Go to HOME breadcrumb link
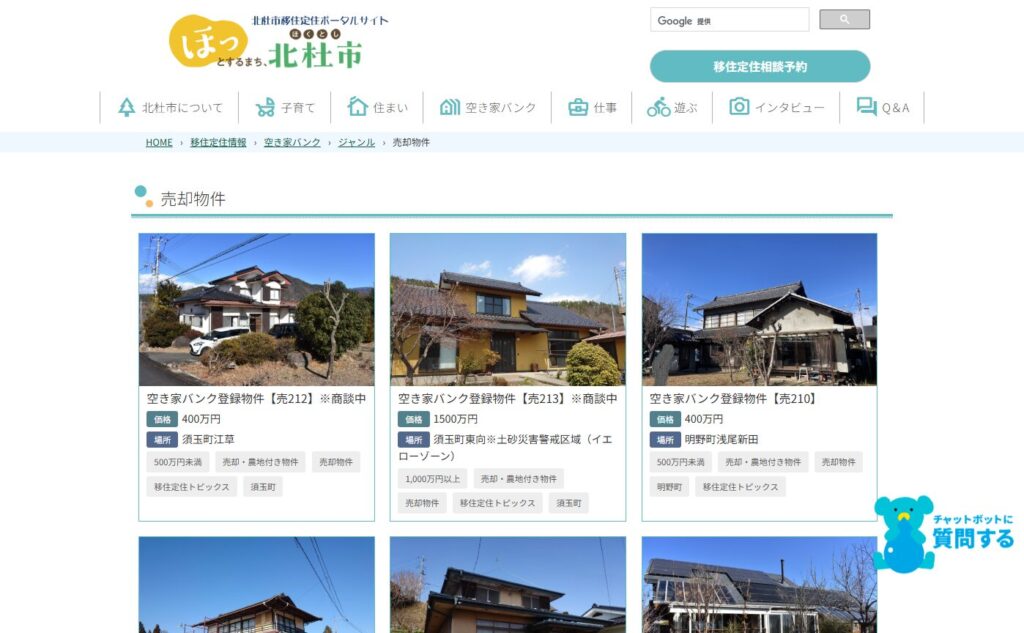The height and width of the screenshot is (633, 1024). [159, 142]
